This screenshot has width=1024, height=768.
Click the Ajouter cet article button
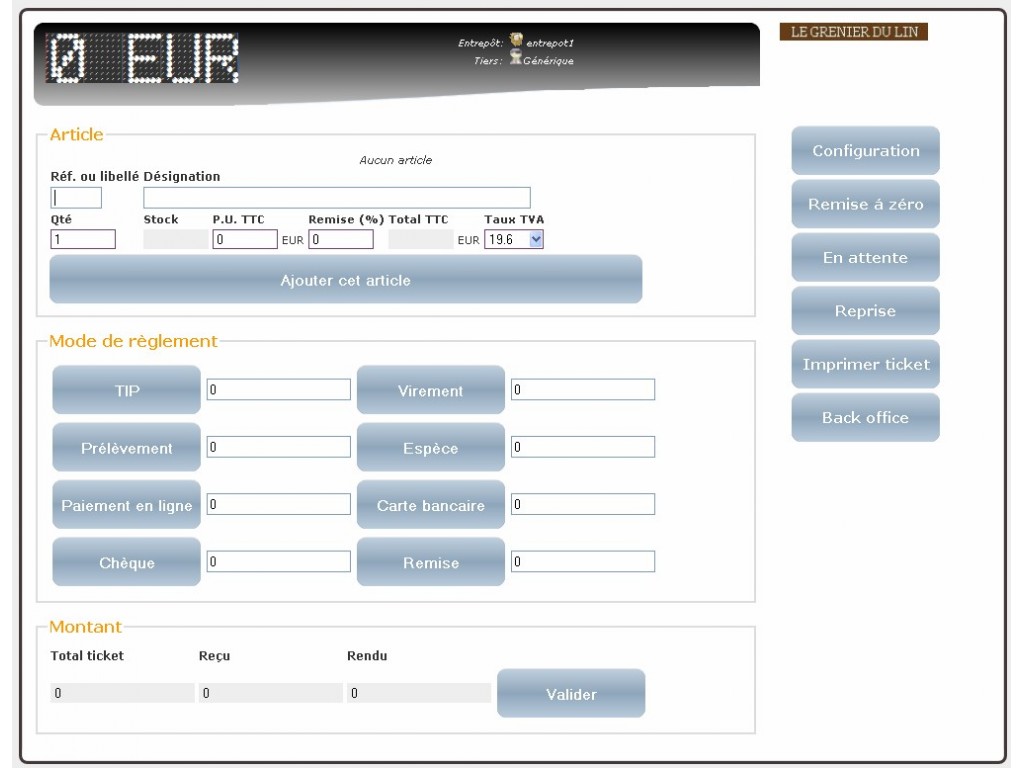[345, 280]
